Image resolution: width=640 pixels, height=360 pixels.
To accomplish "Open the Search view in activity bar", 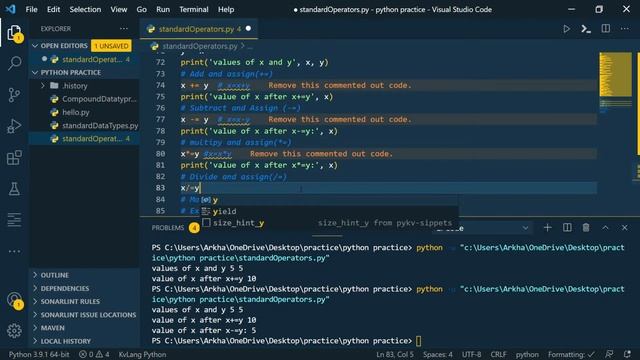I will click(14, 63).
